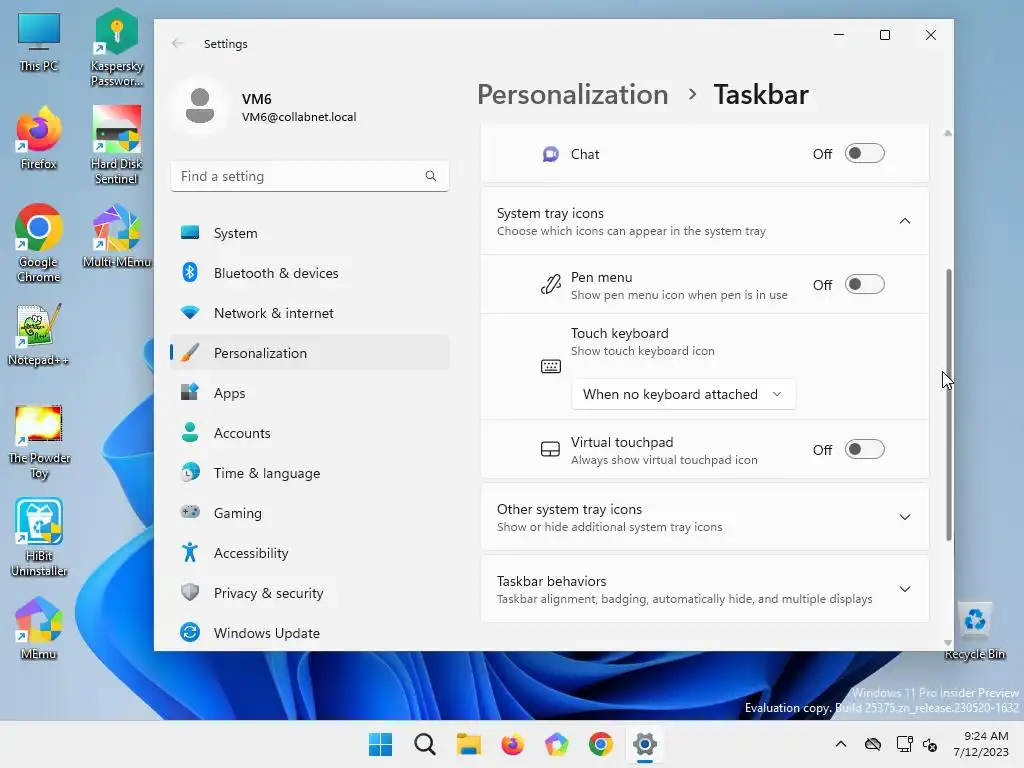This screenshot has width=1024, height=768.
Task: Click the back arrow in Settings
Action: pyautogui.click(x=178, y=44)
